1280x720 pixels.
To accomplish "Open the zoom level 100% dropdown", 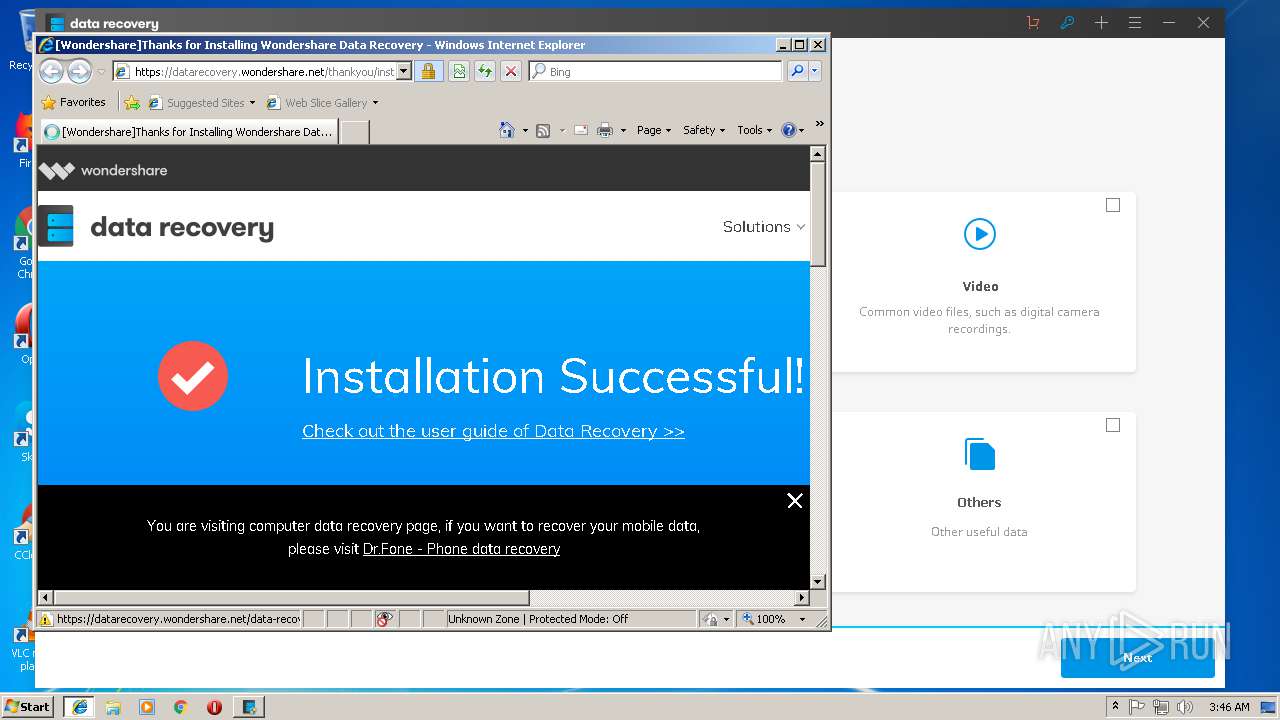I will pyautogui.click(x=802, y=619).
